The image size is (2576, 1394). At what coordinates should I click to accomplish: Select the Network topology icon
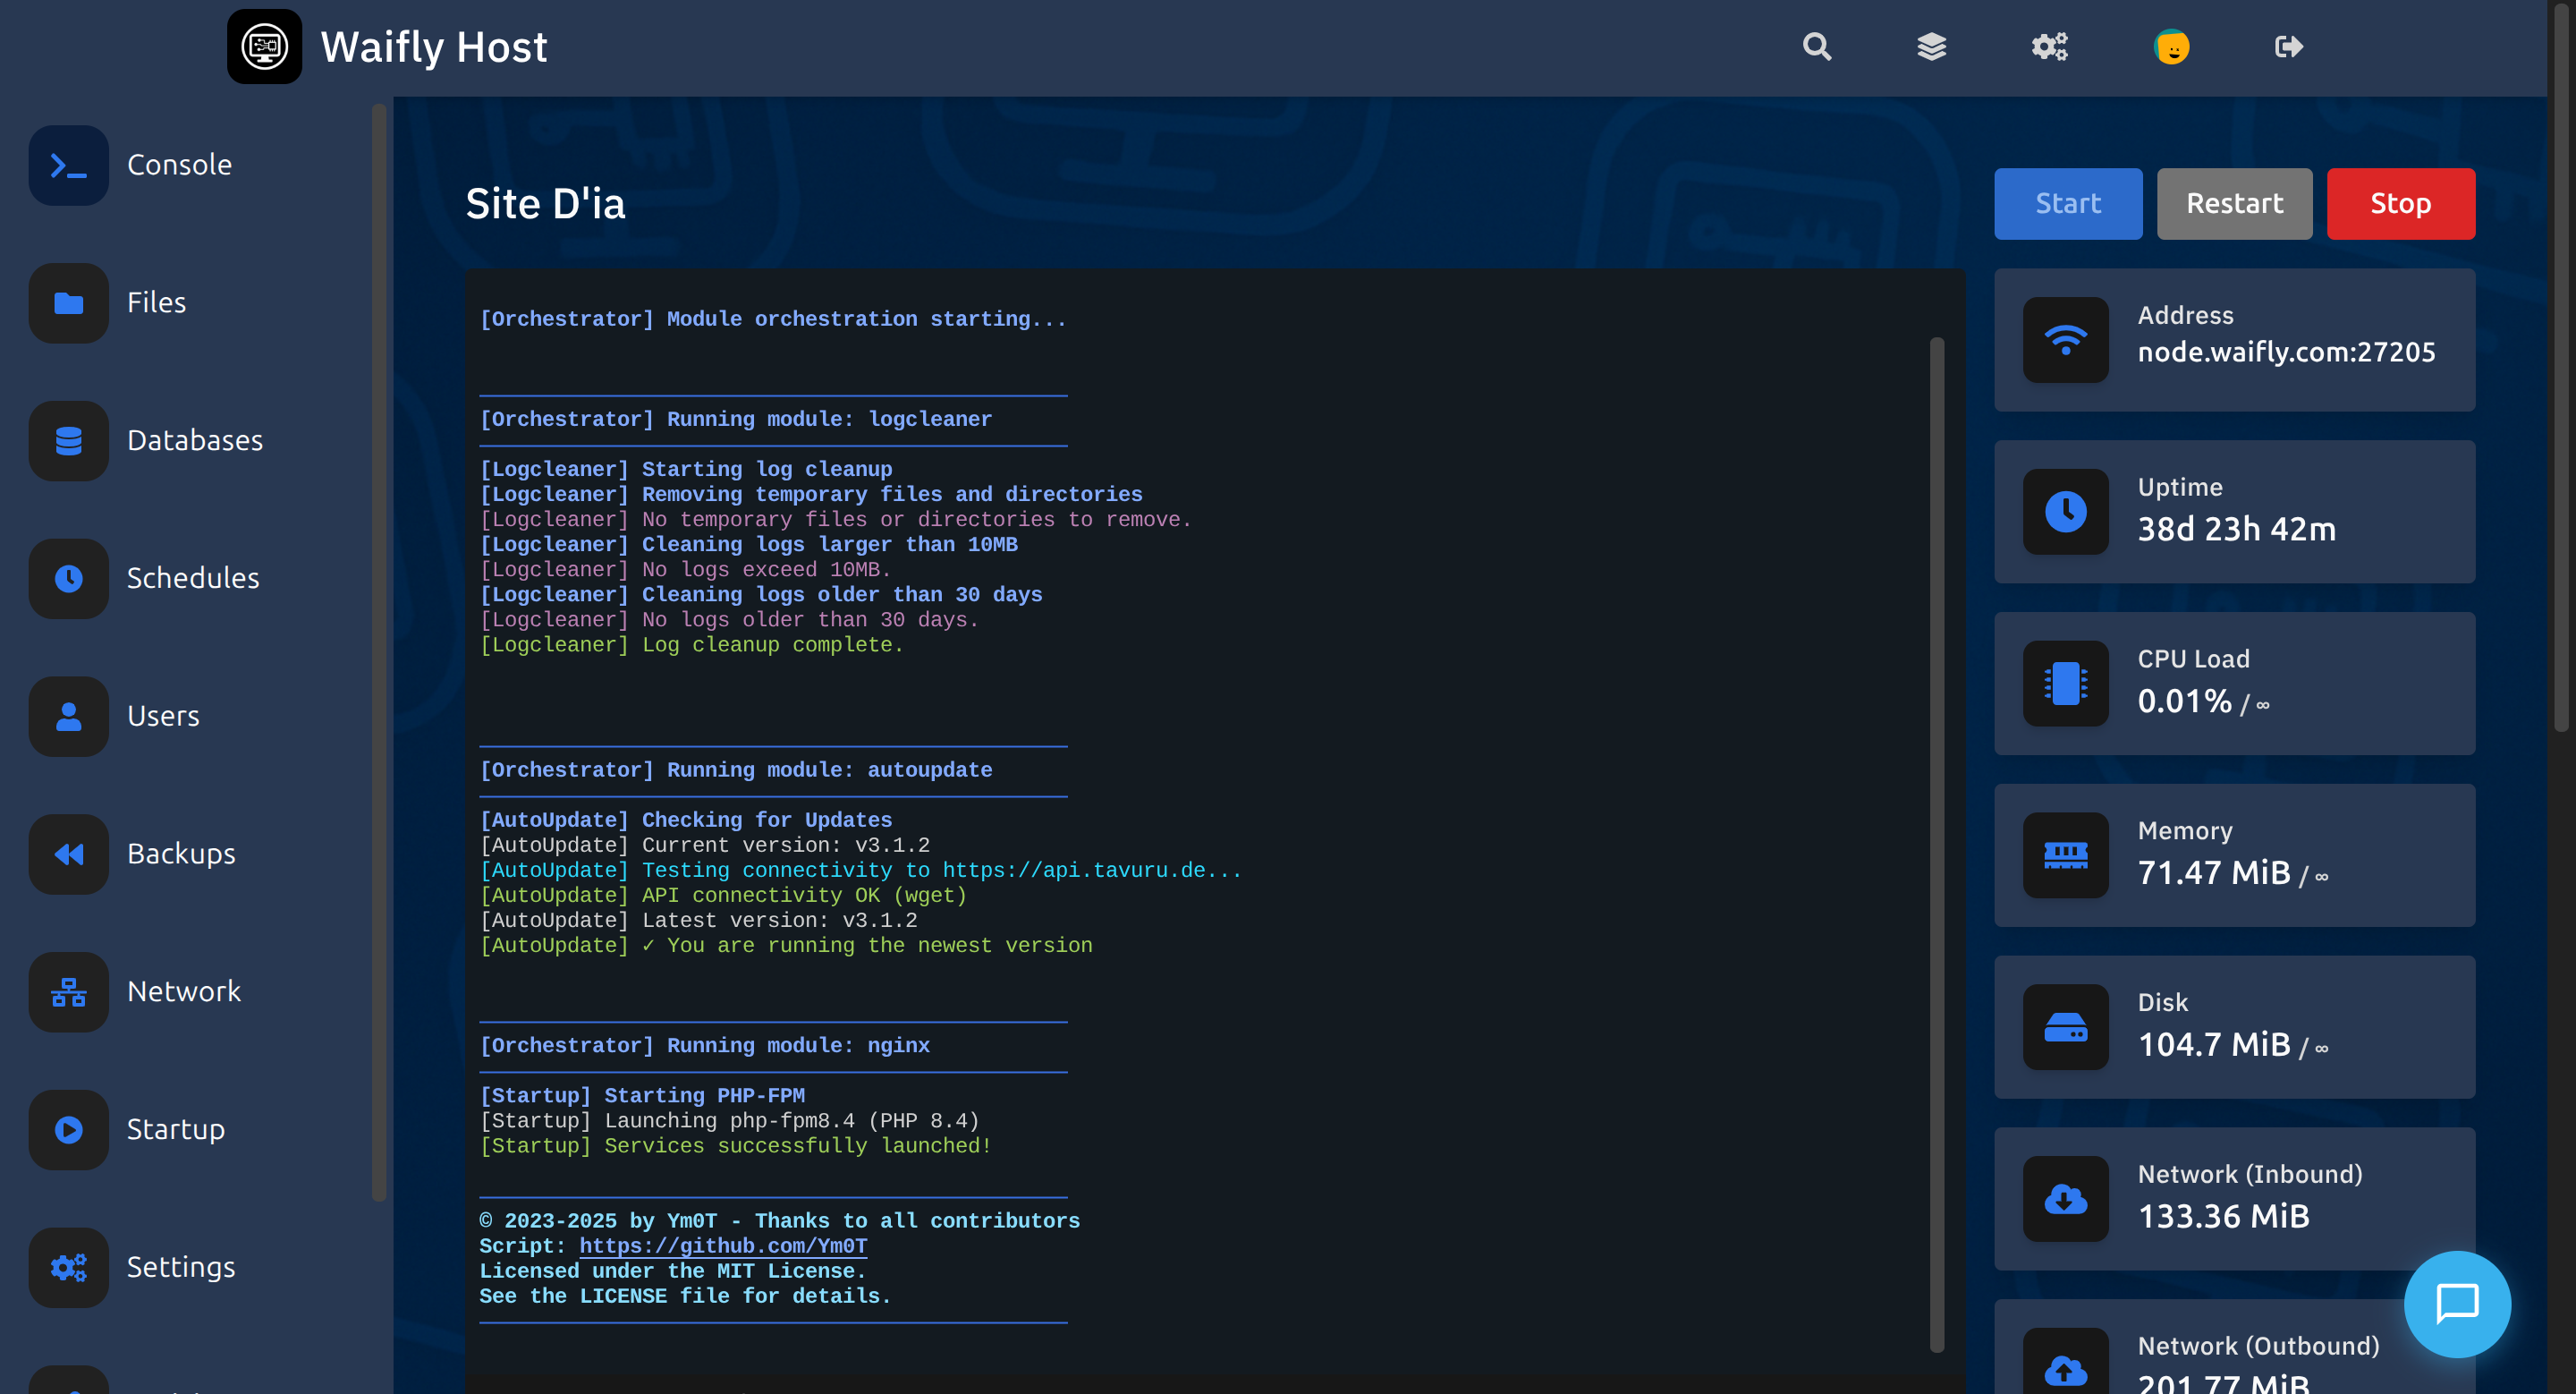point(68,992)
